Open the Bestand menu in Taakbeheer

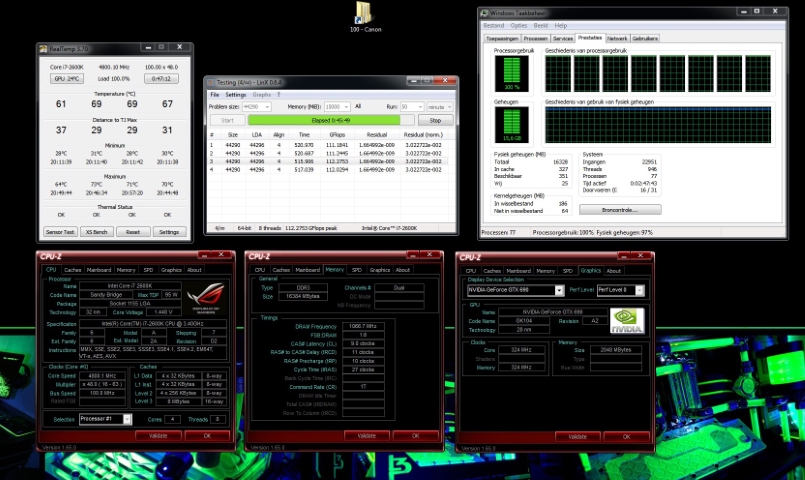(x=493, y=26)
